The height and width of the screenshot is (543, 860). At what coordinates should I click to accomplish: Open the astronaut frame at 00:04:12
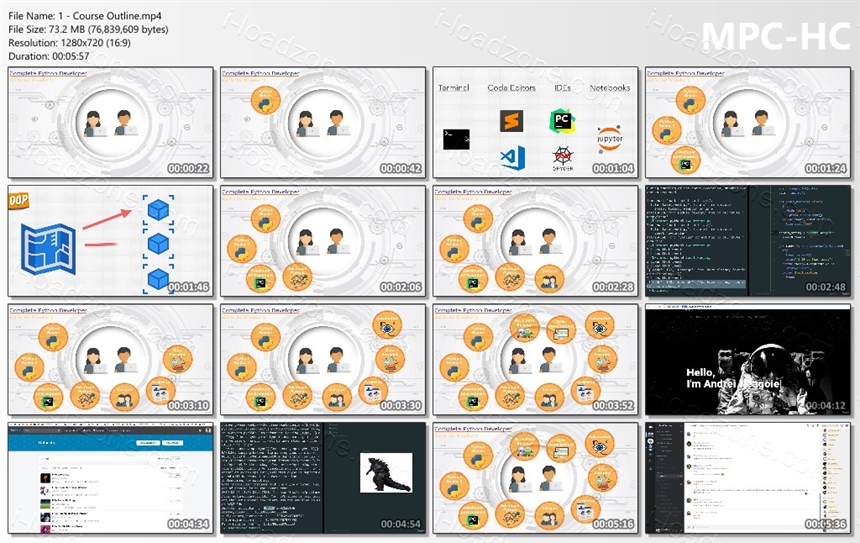point(748,359)
